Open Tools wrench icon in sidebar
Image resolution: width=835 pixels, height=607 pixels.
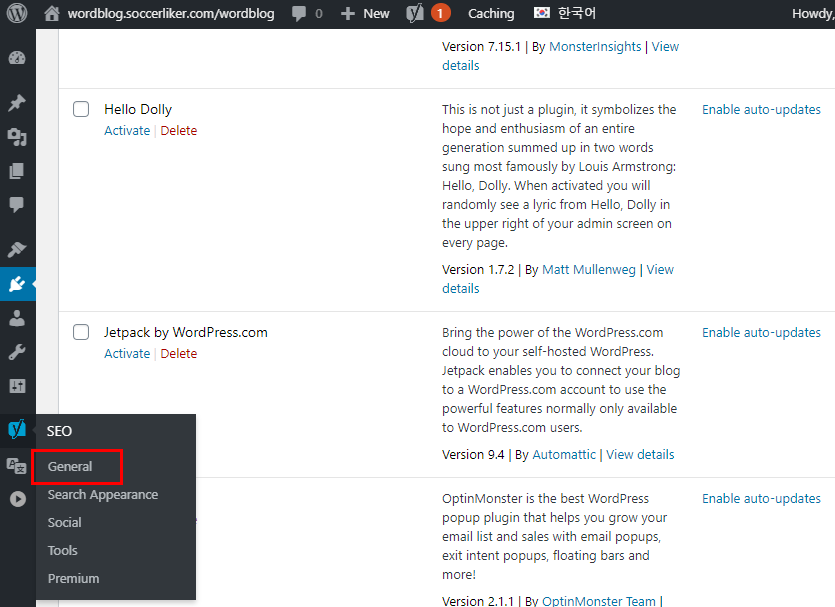tap(17, 352)
